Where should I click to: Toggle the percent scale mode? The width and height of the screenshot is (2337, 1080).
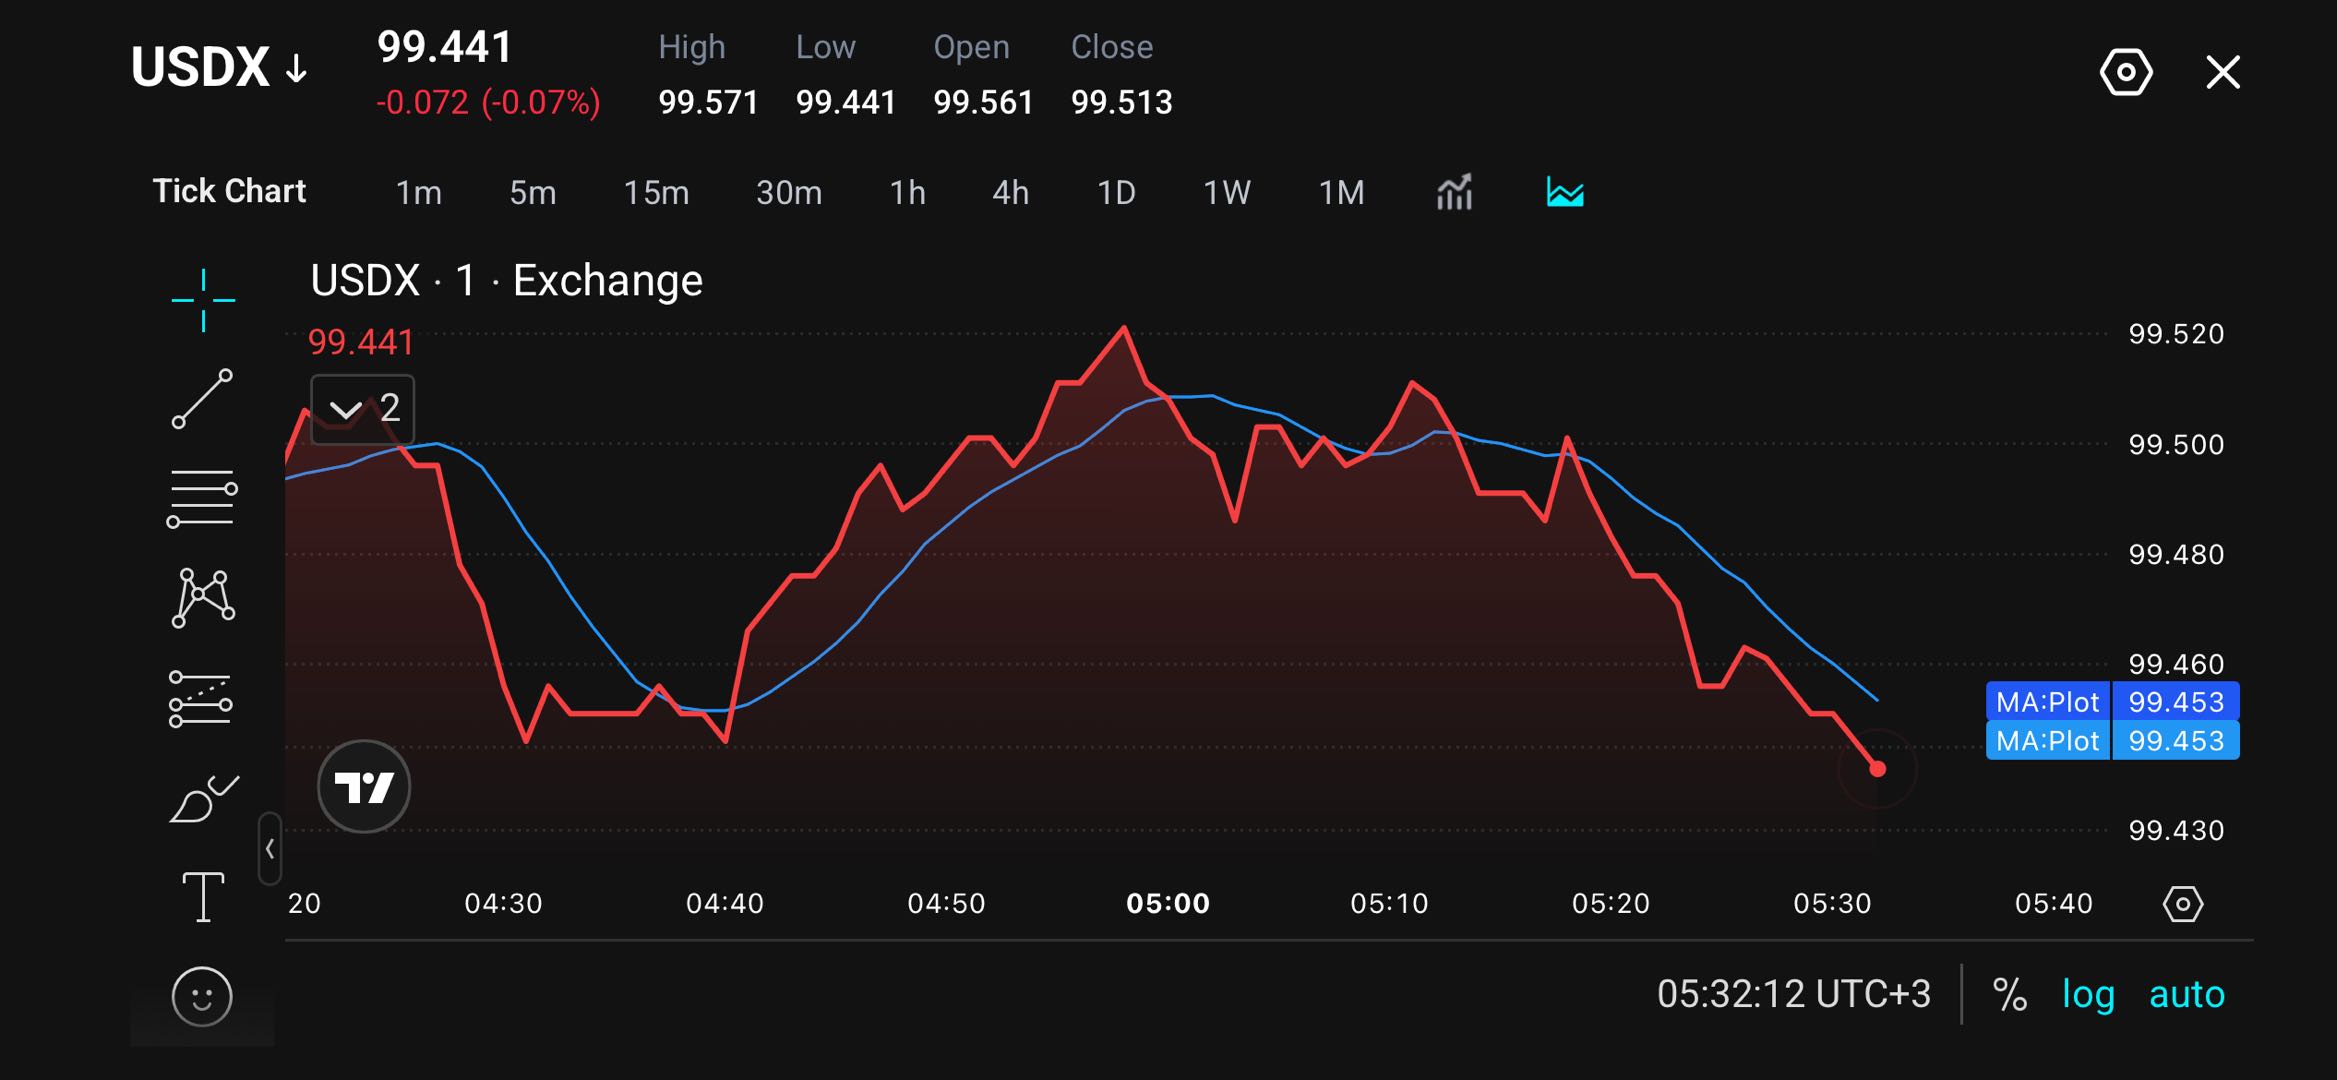2009,994
